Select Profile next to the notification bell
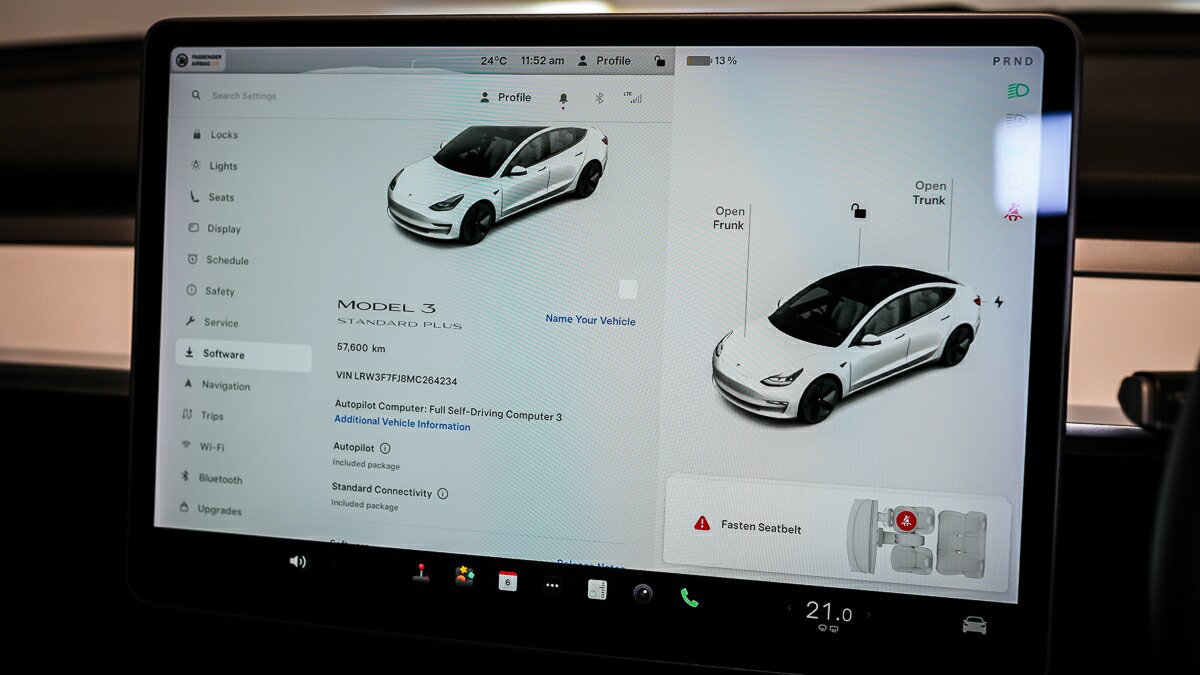The image size is (1200, 675). click(x=505, y=97)
